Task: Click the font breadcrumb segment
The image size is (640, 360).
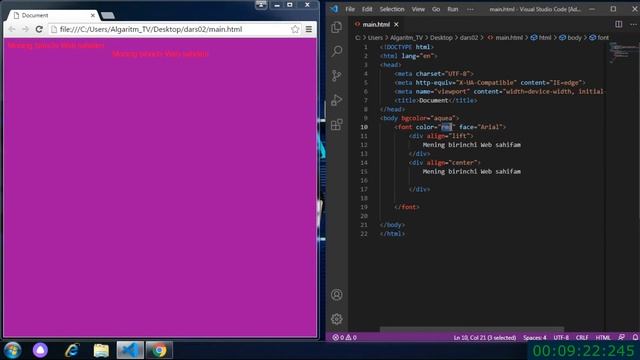Action: 599,38
